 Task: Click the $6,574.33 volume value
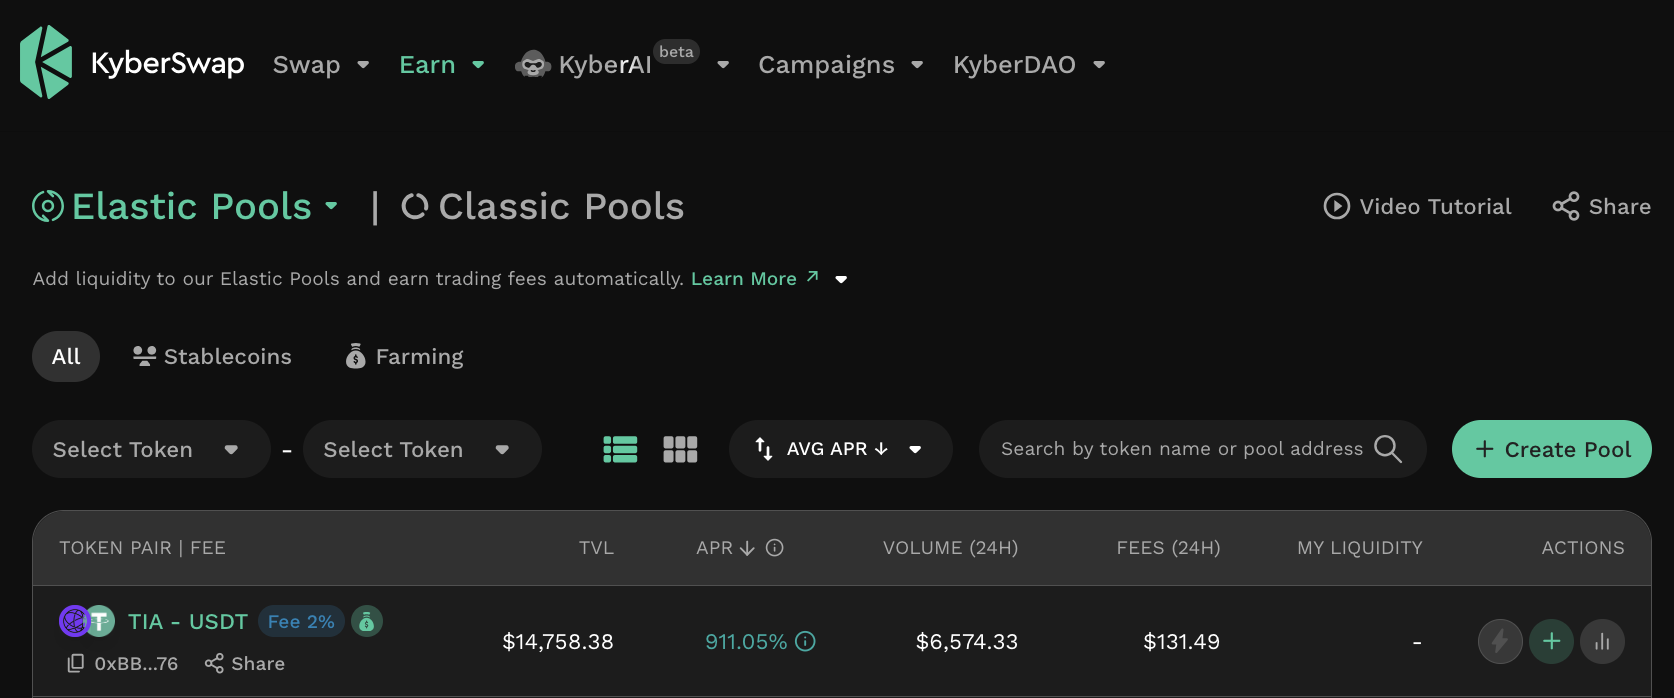(967, 642)
